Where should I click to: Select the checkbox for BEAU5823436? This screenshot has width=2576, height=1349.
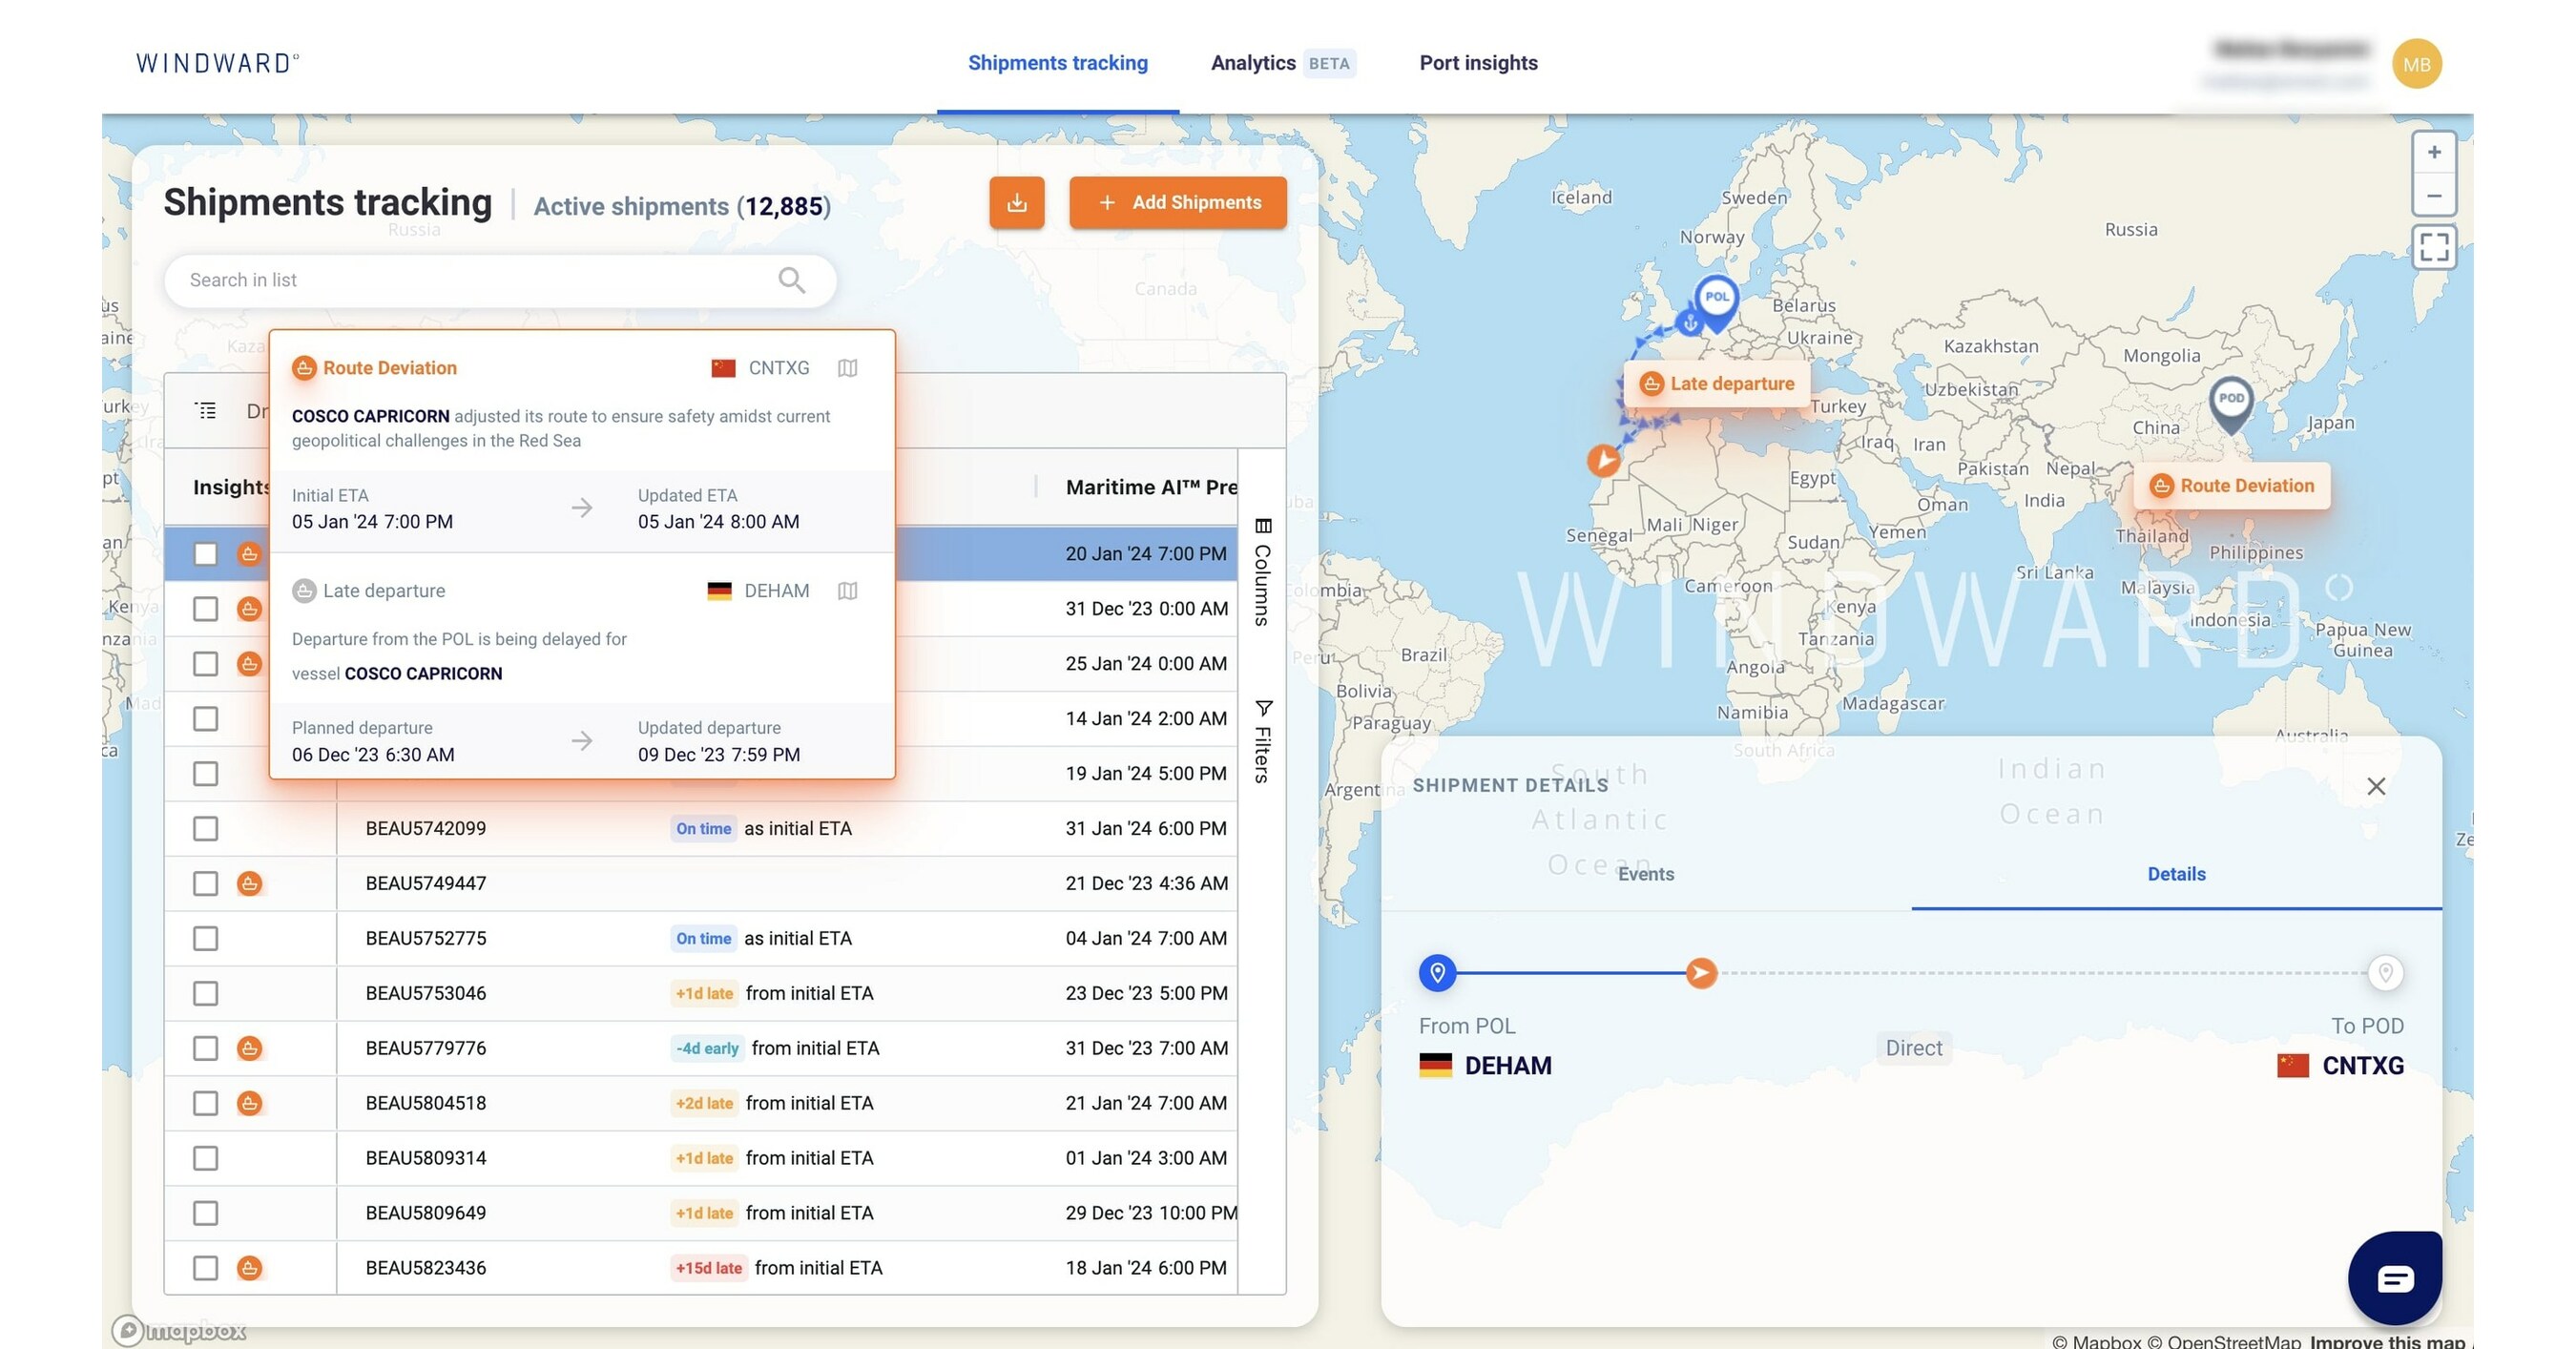point(205,1267)
